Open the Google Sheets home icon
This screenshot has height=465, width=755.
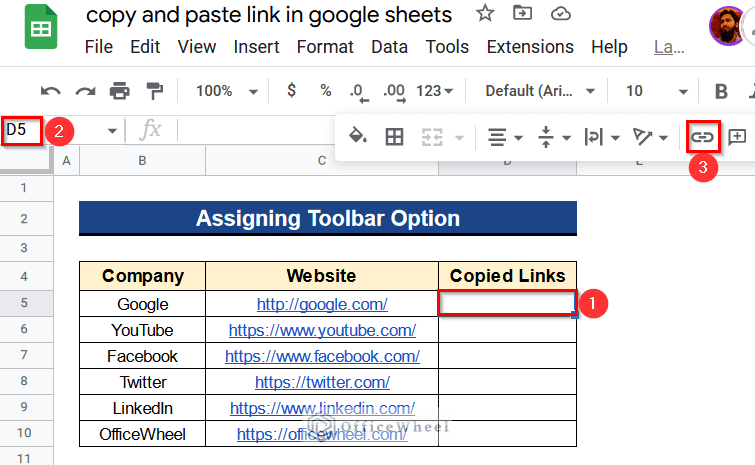coord(41,27)
